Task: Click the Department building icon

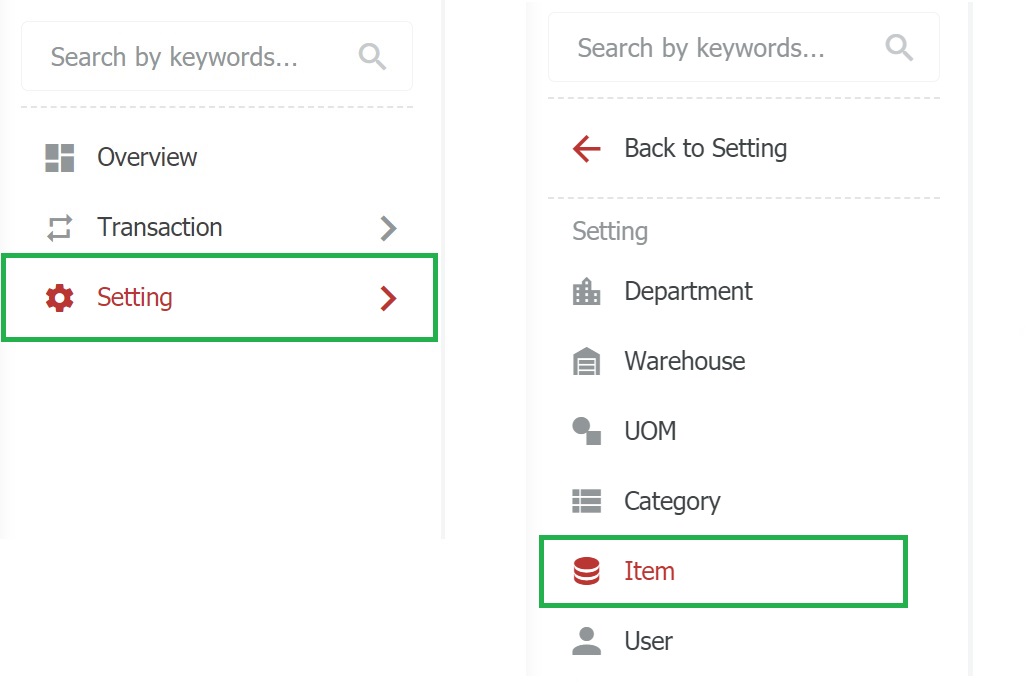Action: coord(587,292)
